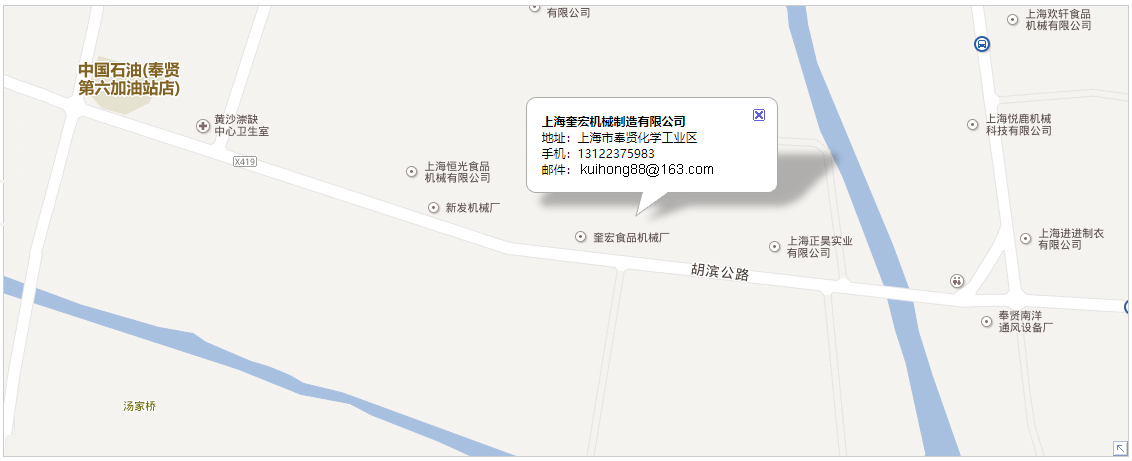
Task: Click 上海欢轩食品机械 marker icon
Action: pyautogui.click(x=1013, y=19)
